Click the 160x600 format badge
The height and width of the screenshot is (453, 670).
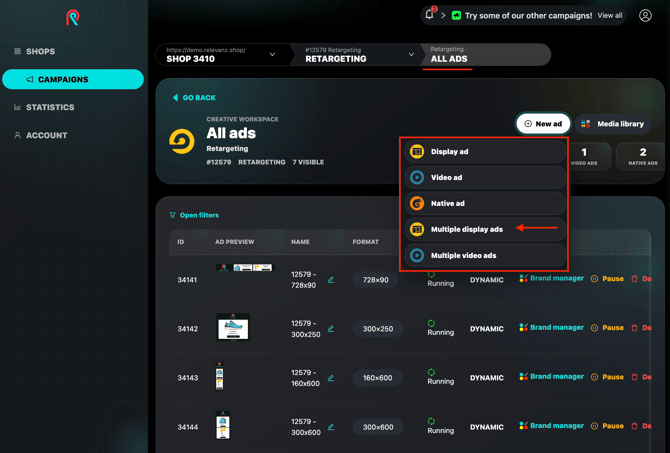pyautogui.click(x=377, y=378)
